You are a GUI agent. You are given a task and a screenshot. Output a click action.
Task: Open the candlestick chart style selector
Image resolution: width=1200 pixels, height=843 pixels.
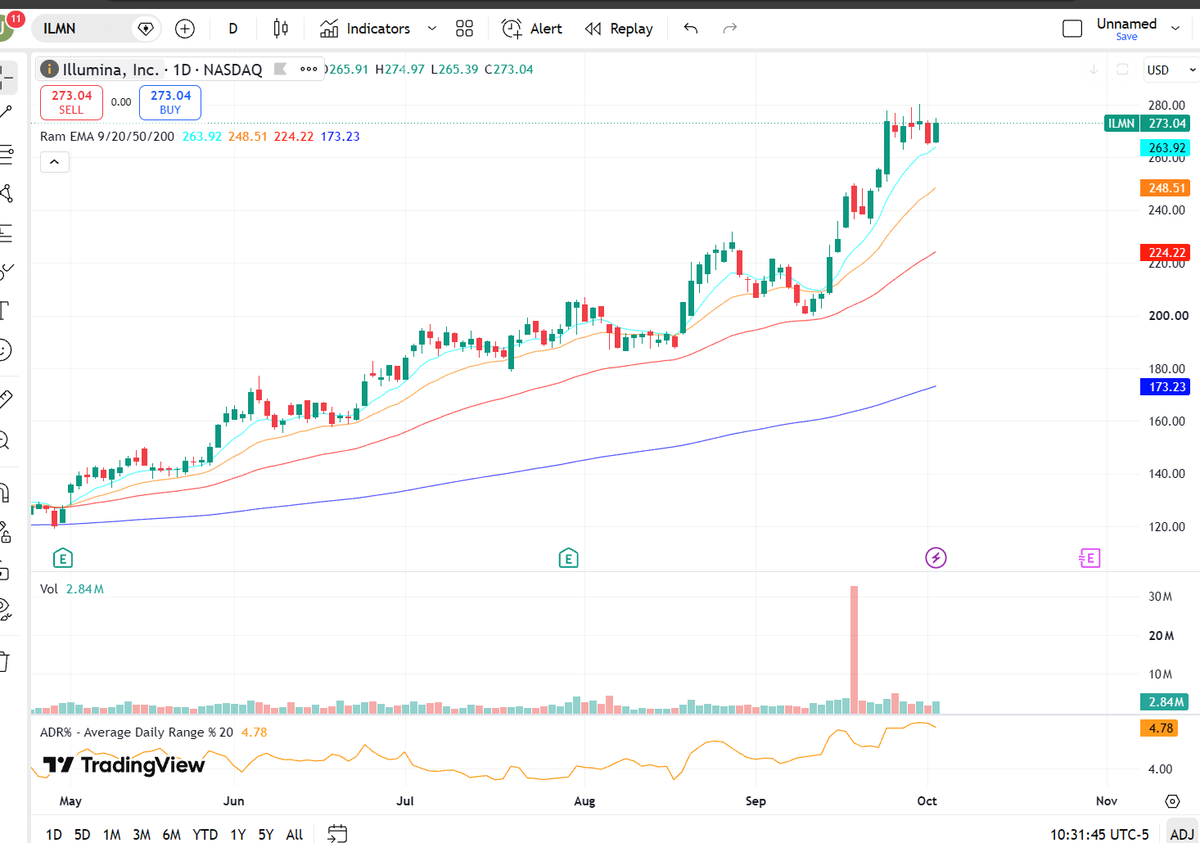(x=280, y=29)
